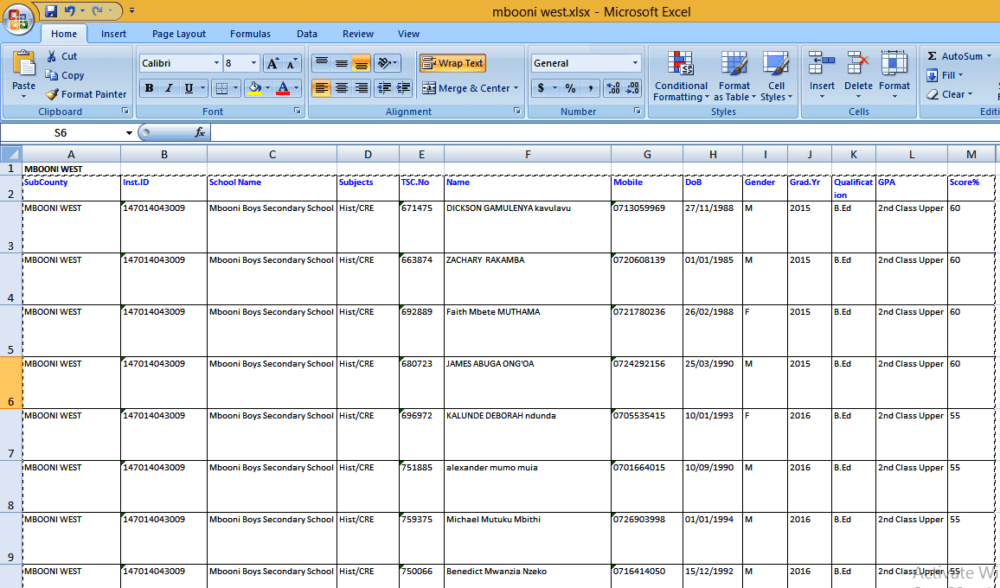1000x588 pixels.
Task: Set top vertical alignment
Action: tap(321, 63)
